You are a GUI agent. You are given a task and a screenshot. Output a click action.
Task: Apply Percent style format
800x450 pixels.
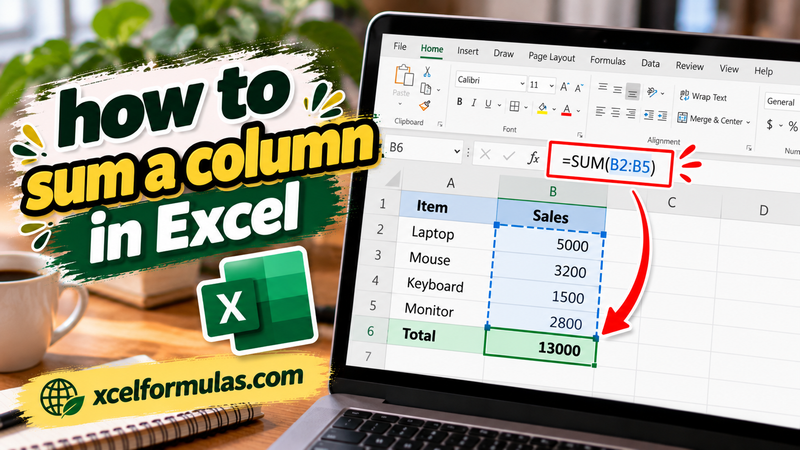[792, 126]
